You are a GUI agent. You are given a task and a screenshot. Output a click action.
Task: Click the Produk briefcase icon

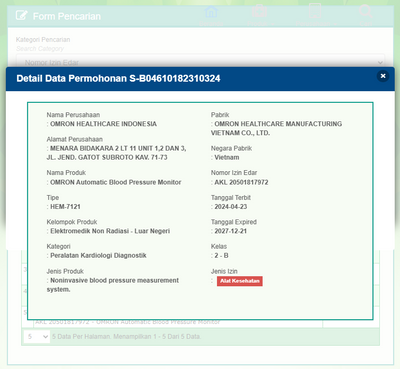(x=259, y=11)
